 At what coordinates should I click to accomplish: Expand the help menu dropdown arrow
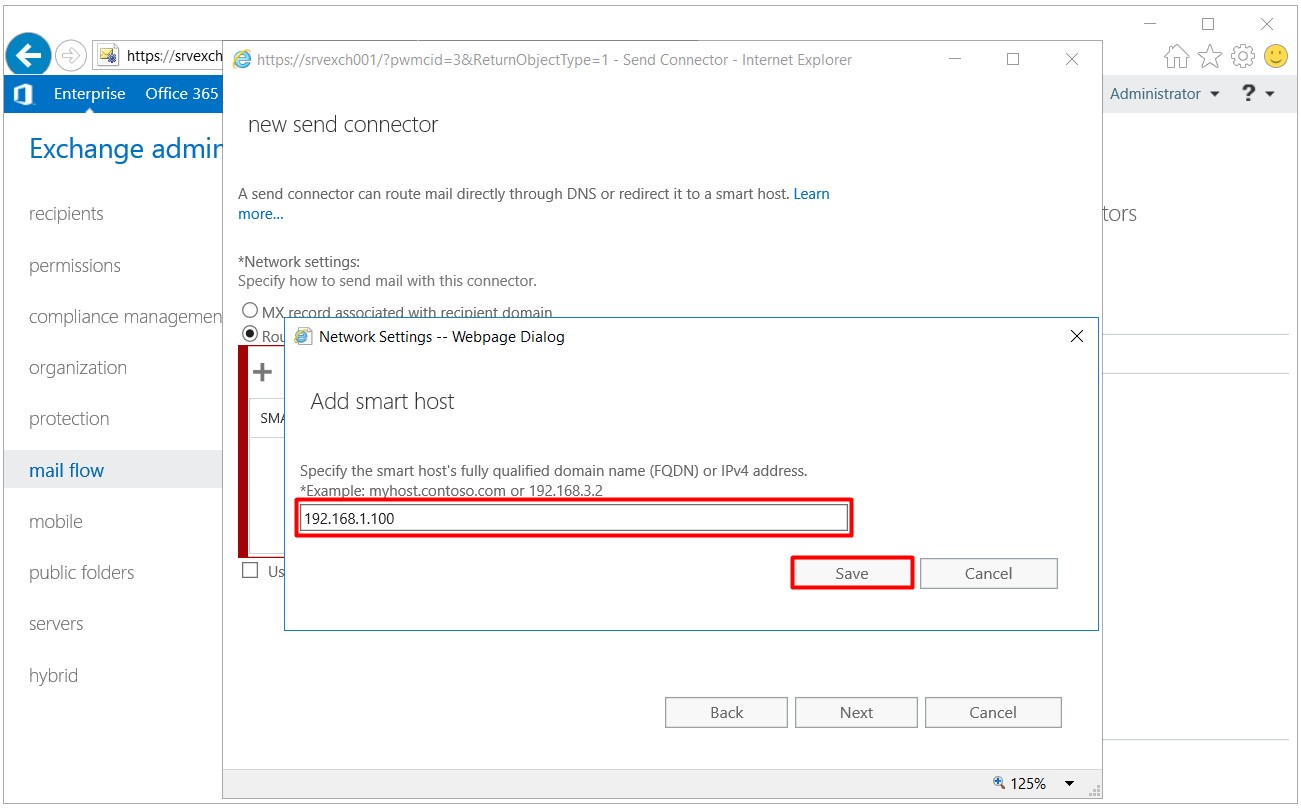coord(1270,94)
